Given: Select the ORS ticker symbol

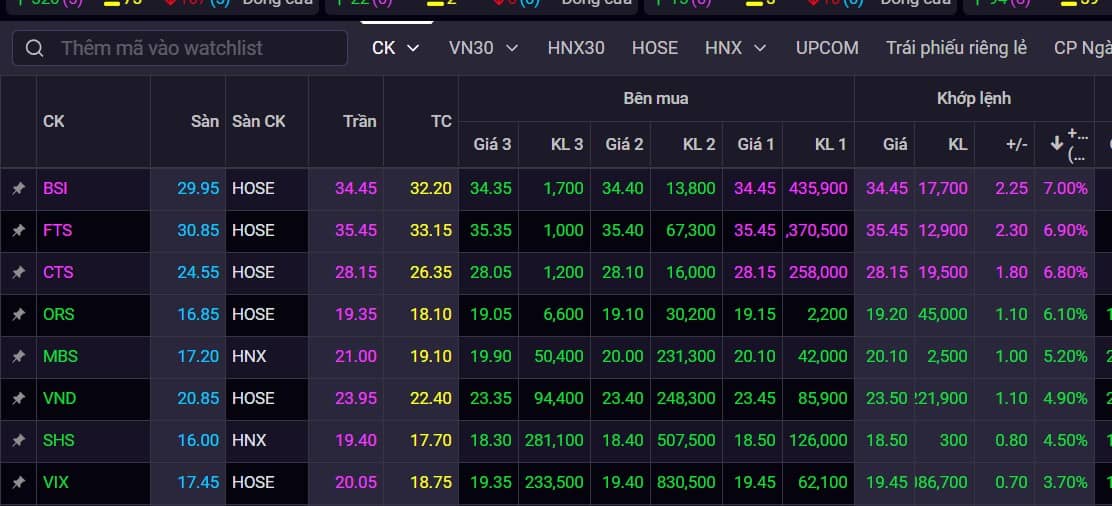Looking at the screenshot, I should pos(58,314).
